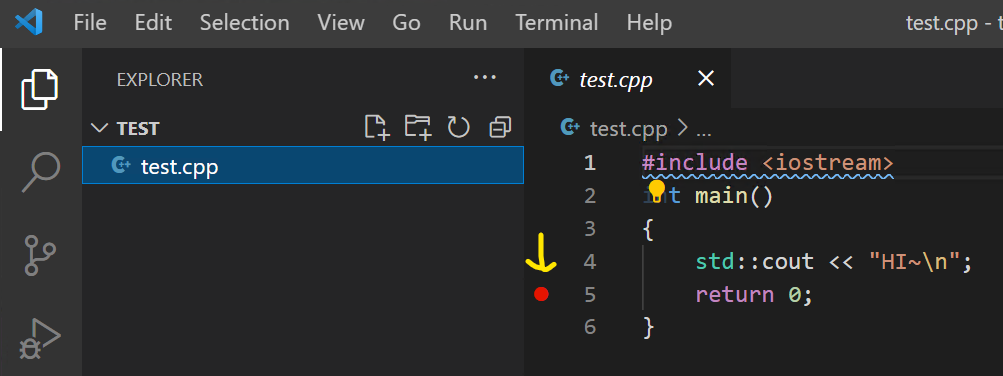
Task: Open the Edit menu
Action: pyautogui.click(x=153, y=24)
